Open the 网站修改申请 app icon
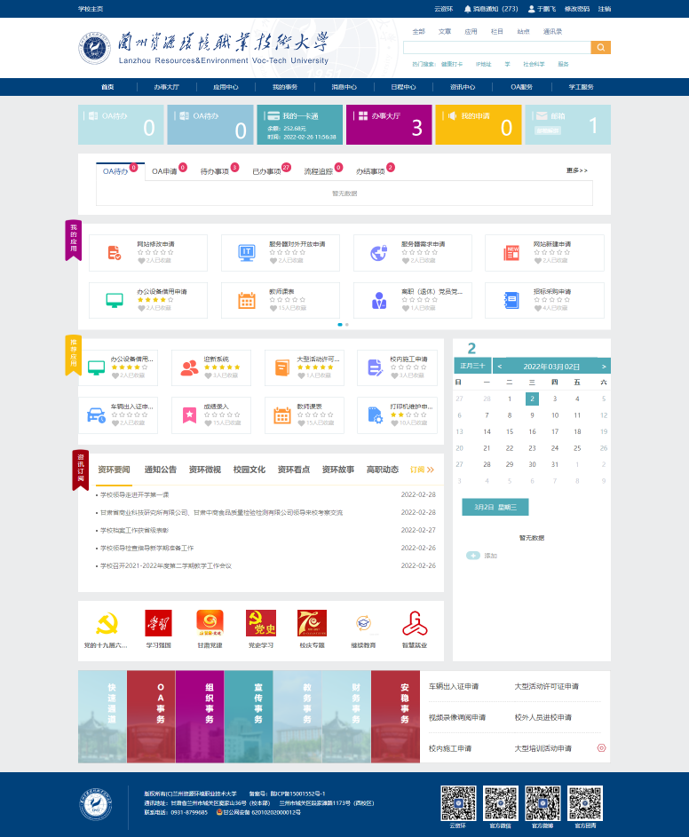Viewport: 689px width, 837px height. click(113, 252)
